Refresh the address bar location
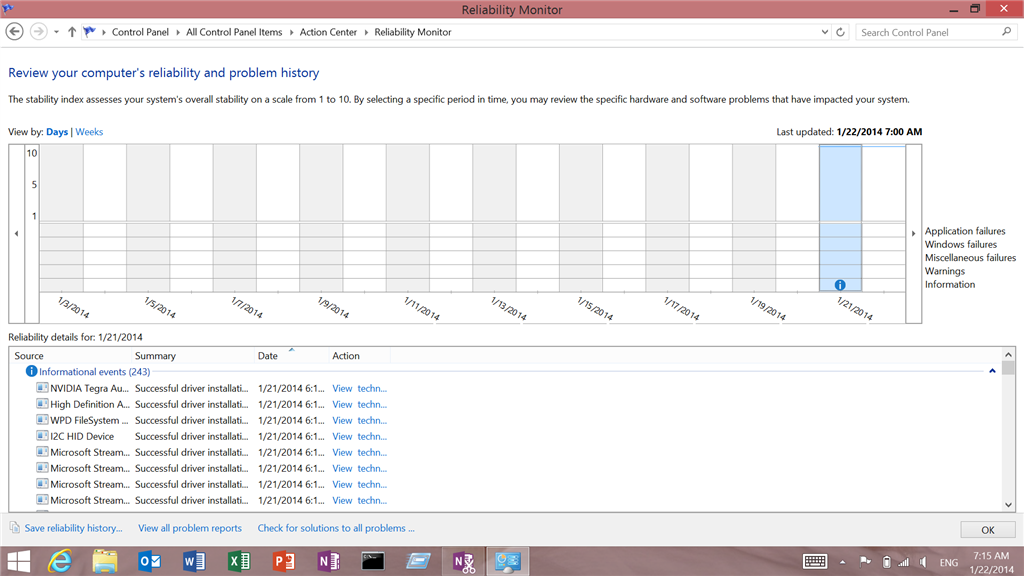Screen dimensions: 1024x576 pyautogui.click(x=840, y=32)
